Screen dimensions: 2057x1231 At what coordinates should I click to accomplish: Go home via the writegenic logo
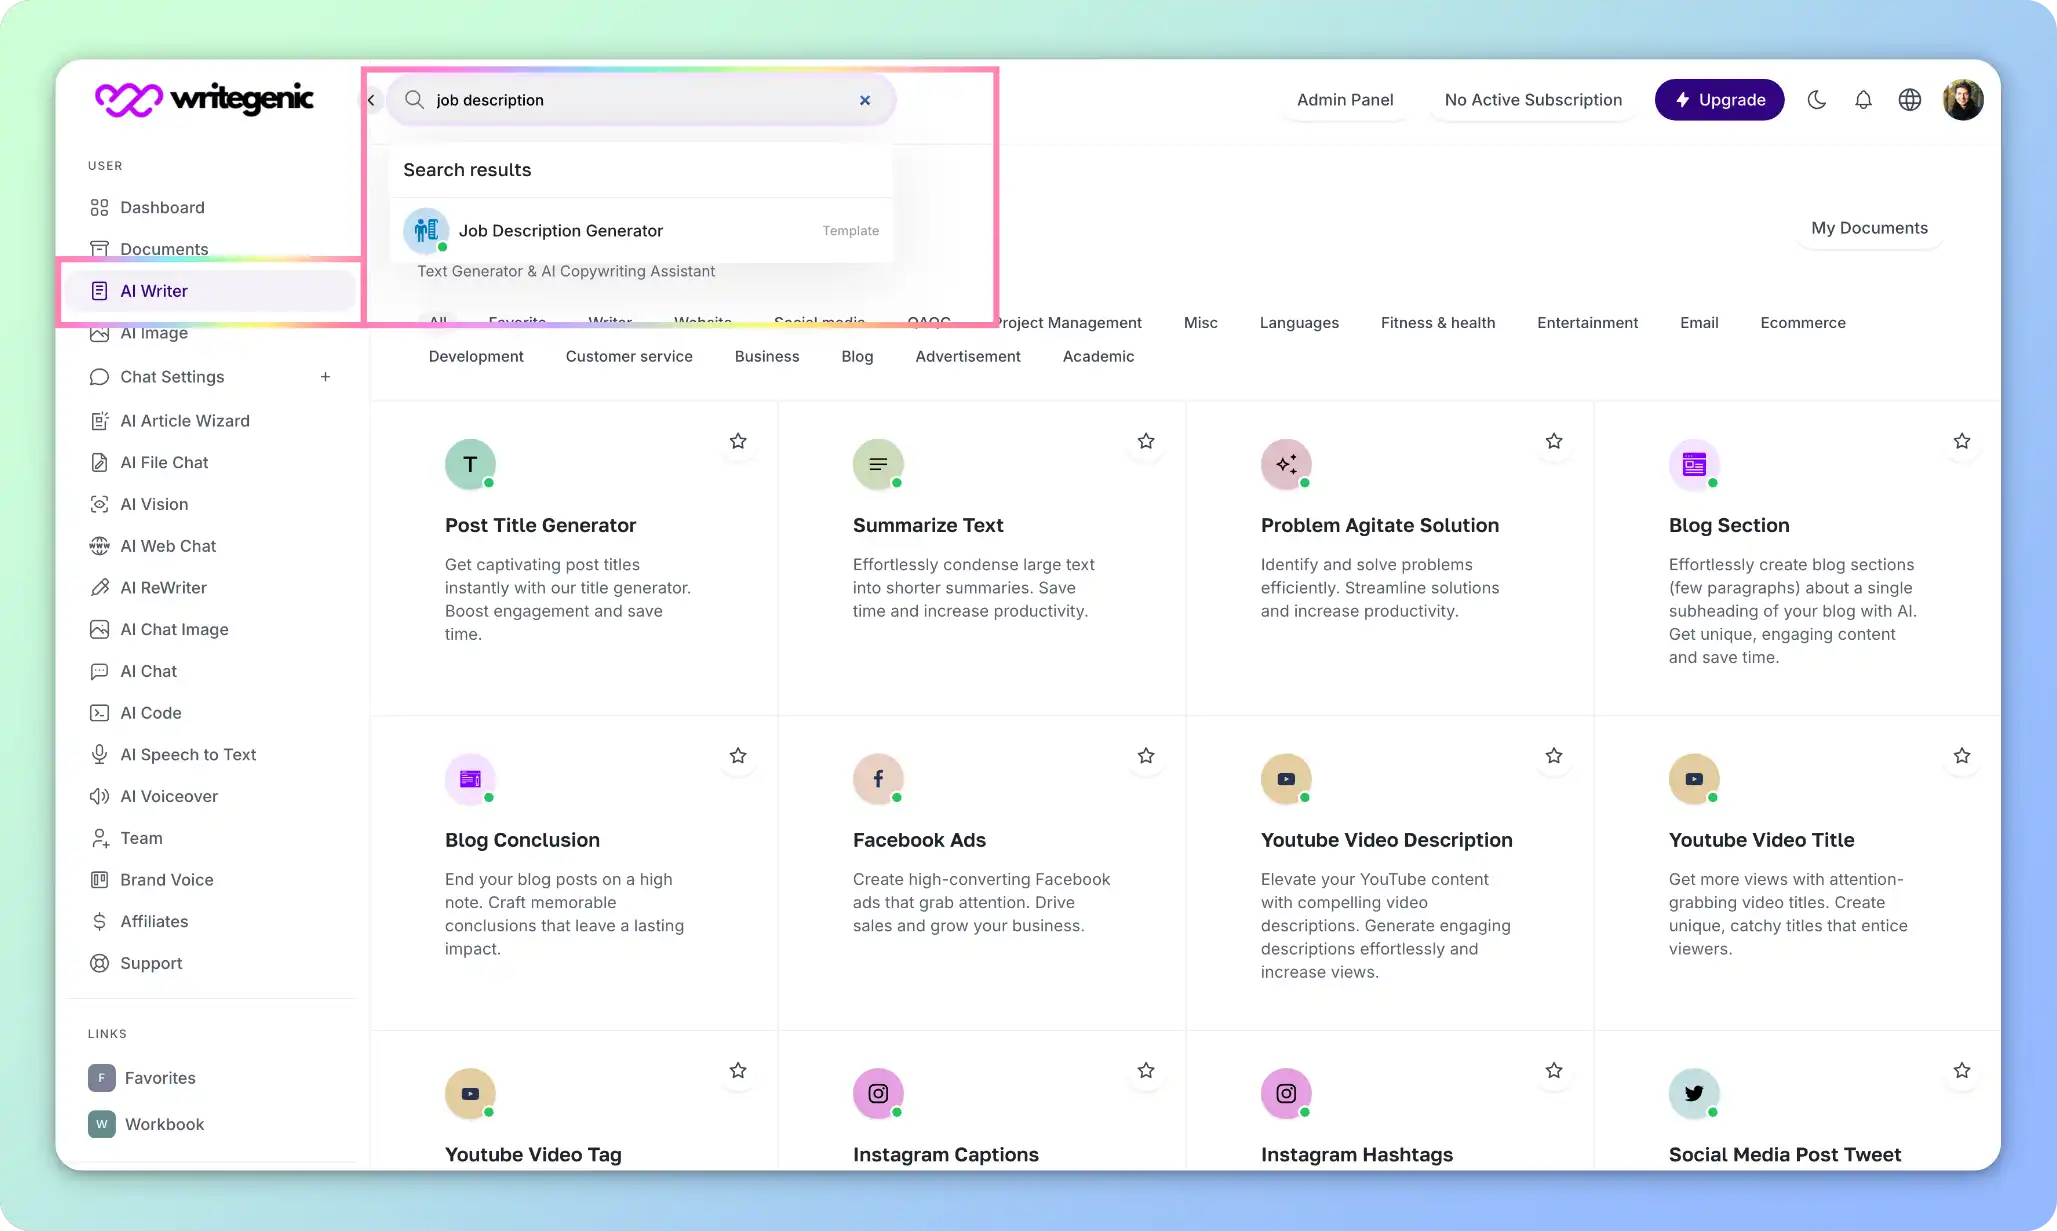[x=204, y=99]
